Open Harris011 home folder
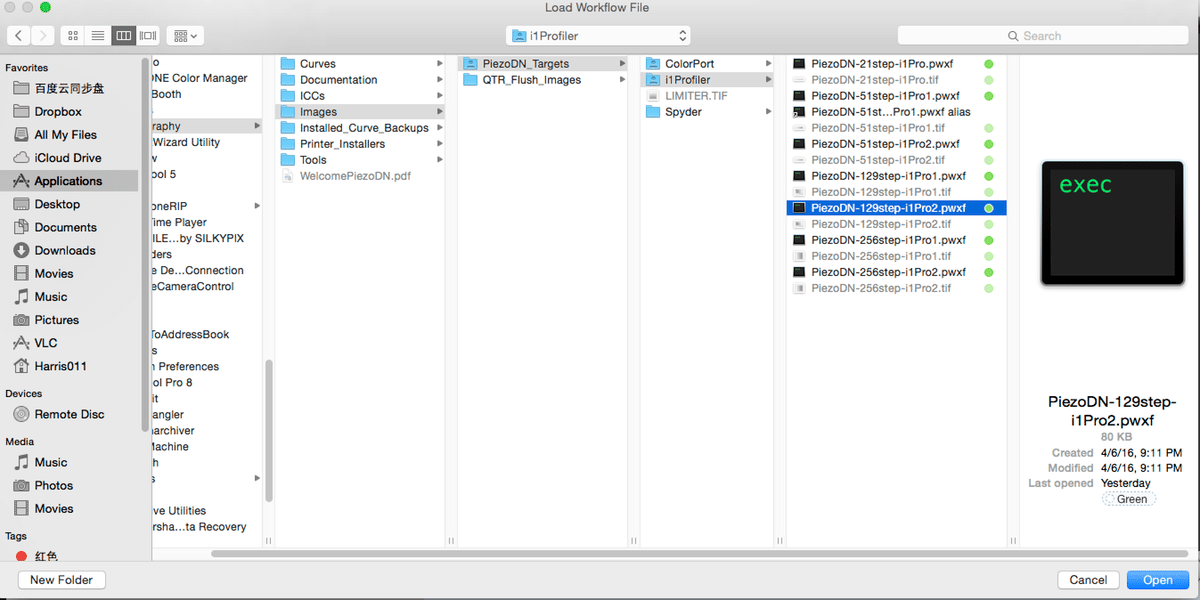The width and height of the screenshot is (1200, 600). coord(60,366)
